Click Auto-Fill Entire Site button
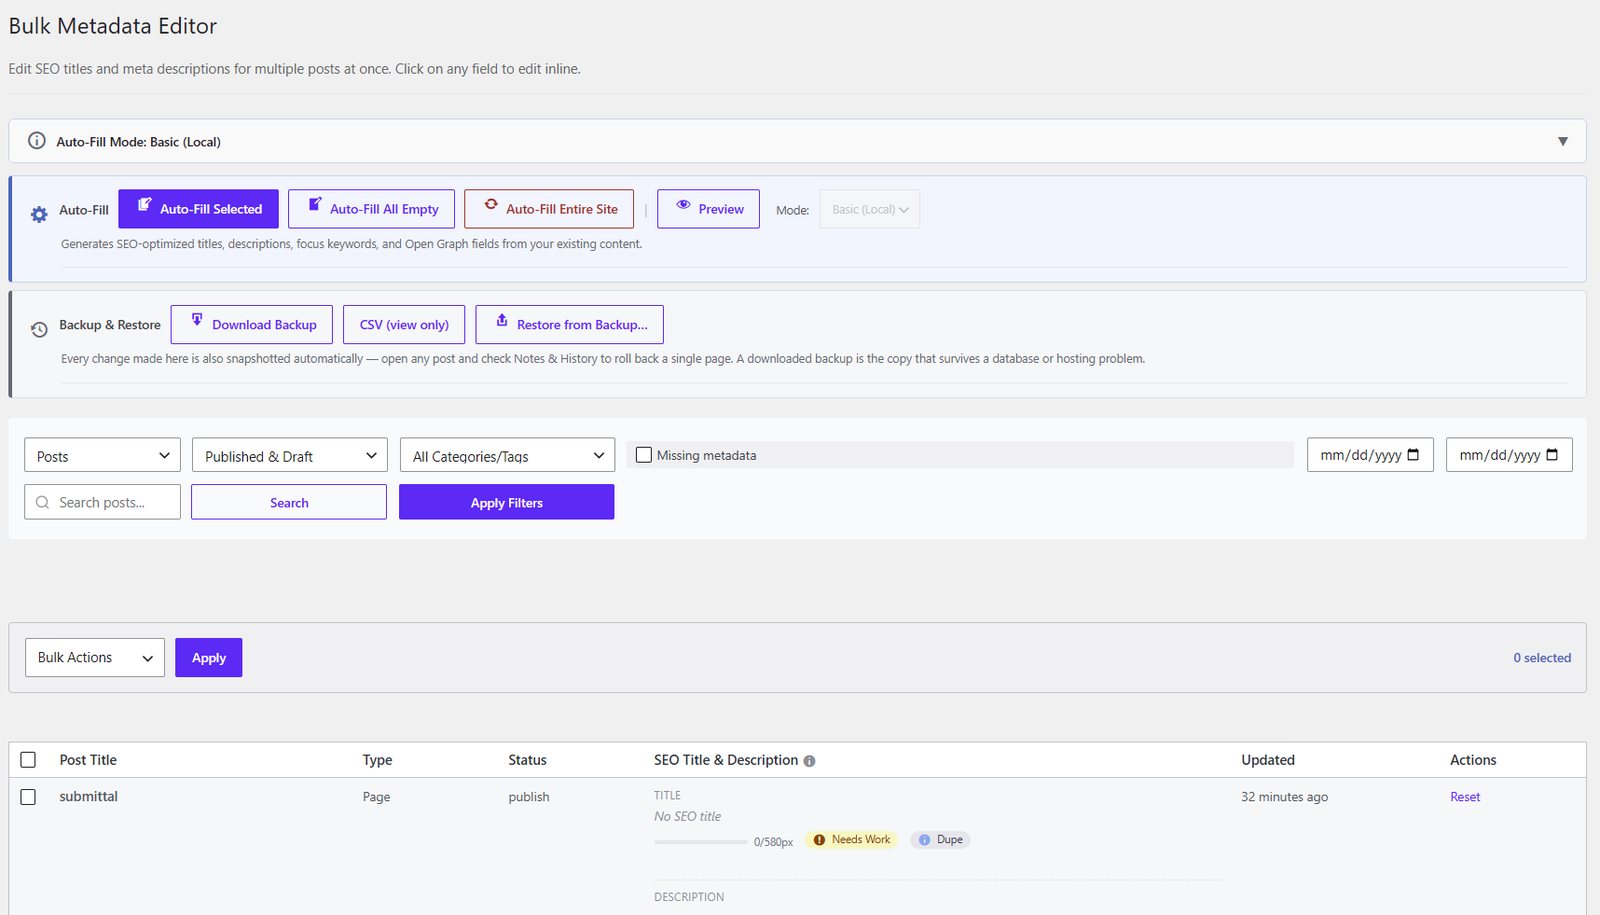This screenshot has width=1600, height=915. [549, 209]
